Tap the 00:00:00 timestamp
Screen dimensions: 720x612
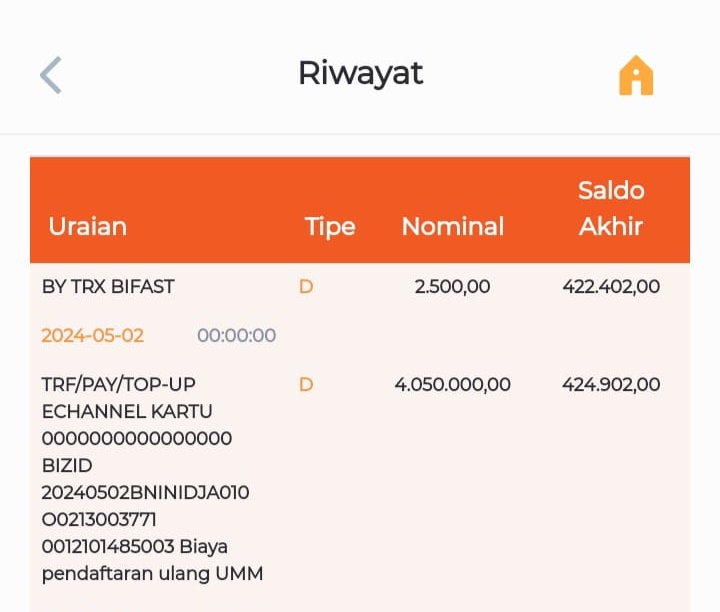click(236, 336)
